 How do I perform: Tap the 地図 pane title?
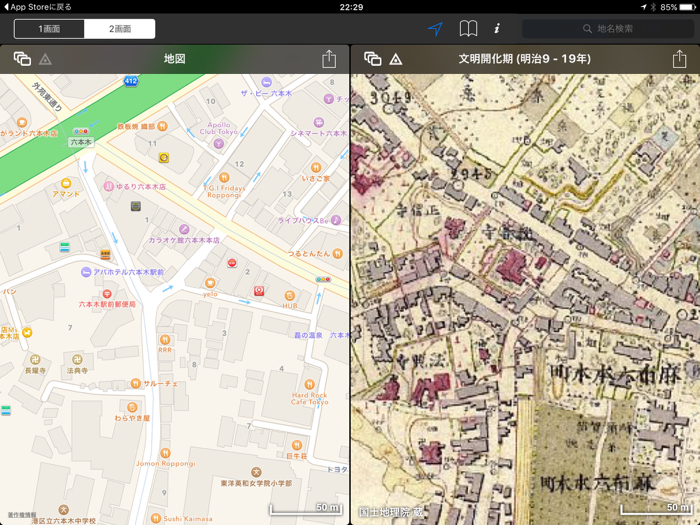click(175, 59)
